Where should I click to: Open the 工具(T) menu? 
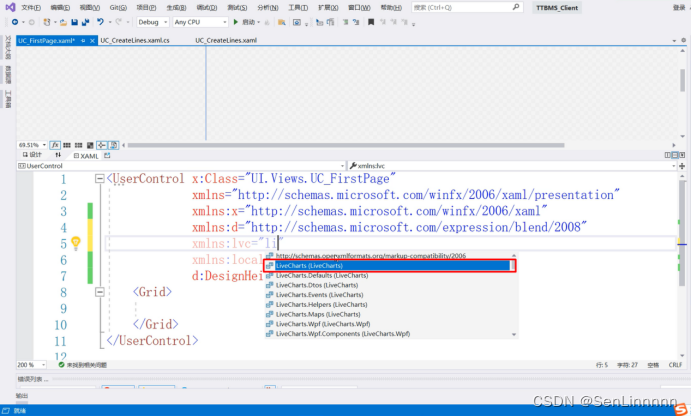[298, 8]
